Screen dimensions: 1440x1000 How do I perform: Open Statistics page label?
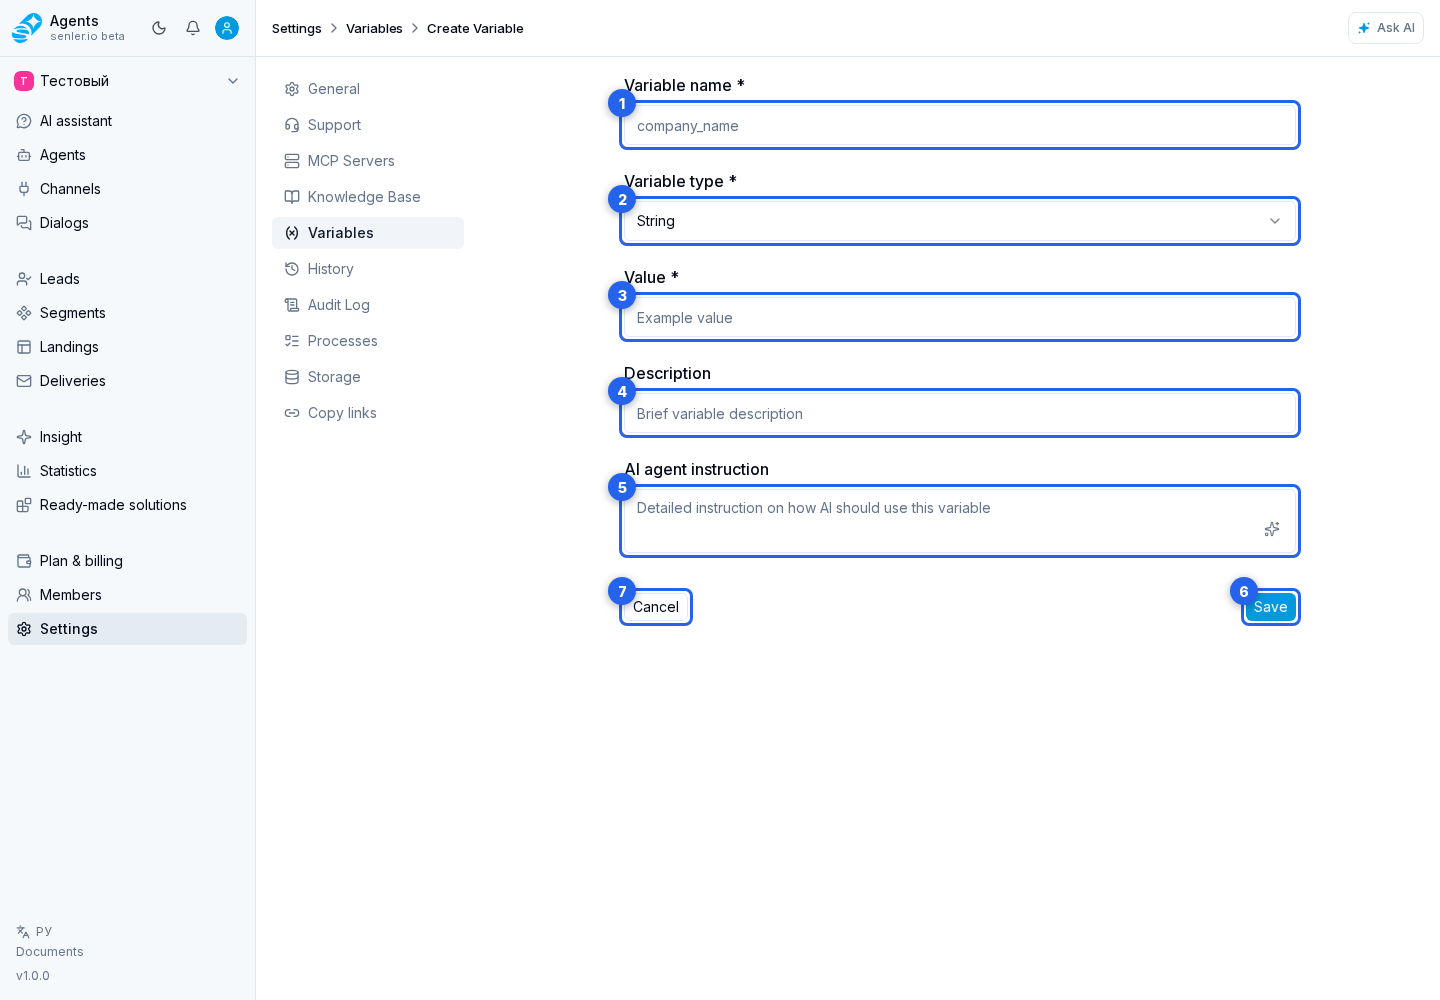(x=68, y=471)
